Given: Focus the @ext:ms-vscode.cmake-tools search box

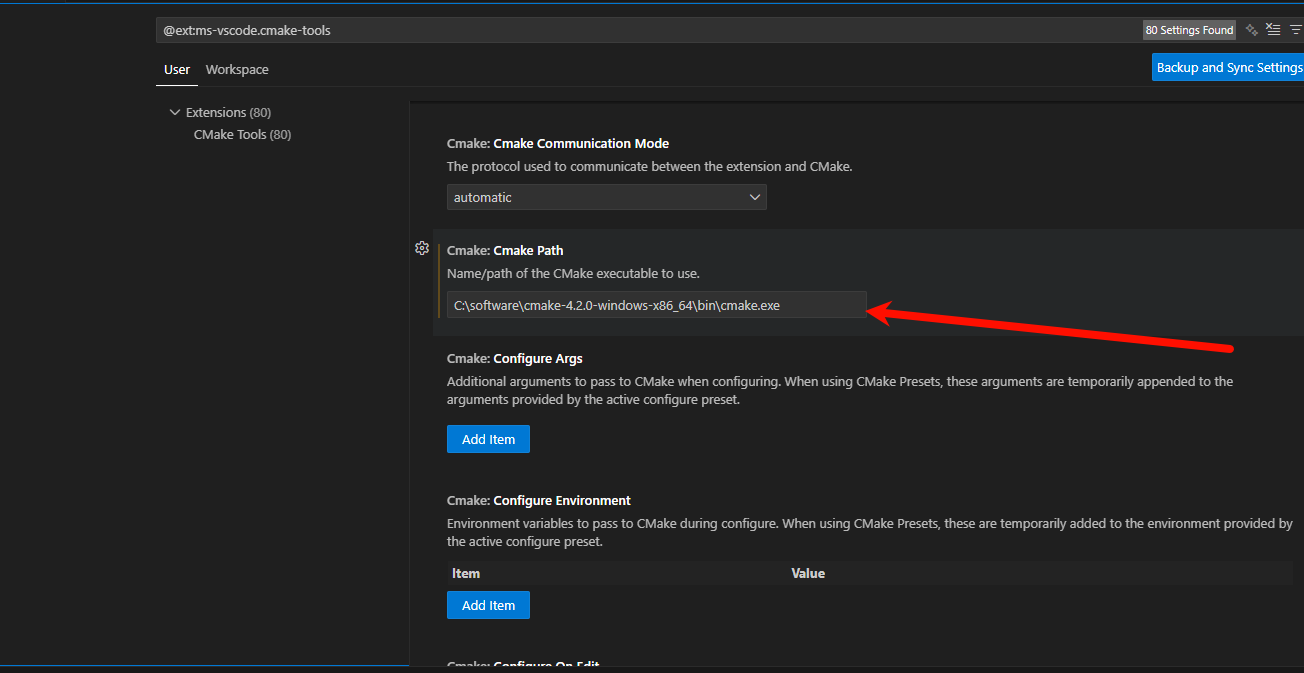Looking at the screenshot, I should click(x=648, y=30).
